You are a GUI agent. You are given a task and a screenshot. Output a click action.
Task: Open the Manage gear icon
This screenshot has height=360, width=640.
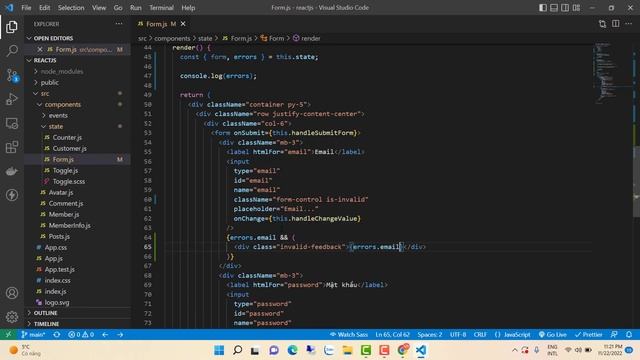(12, 317)
